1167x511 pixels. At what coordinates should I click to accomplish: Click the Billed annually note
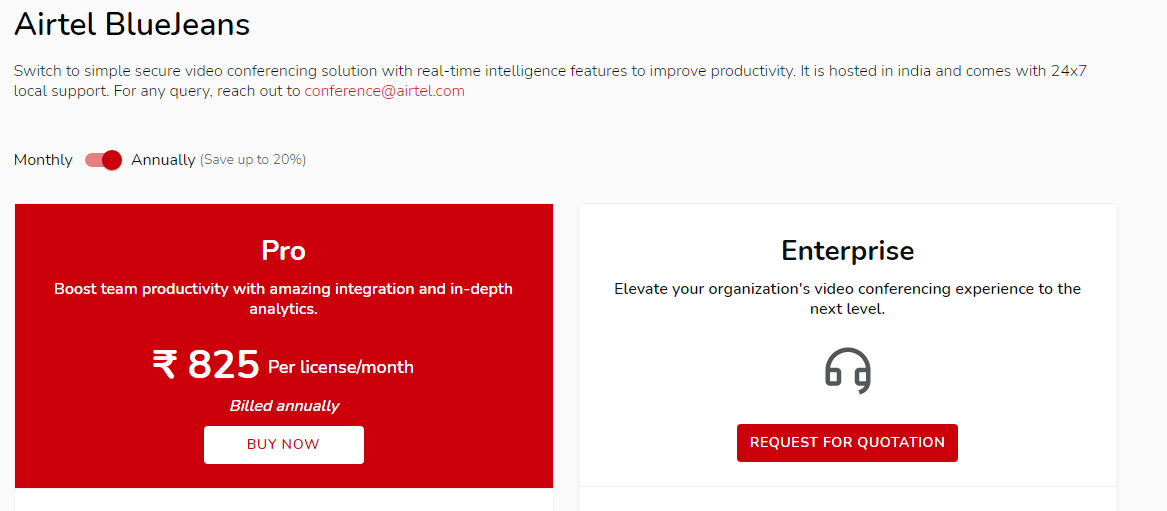pos(284,406)
